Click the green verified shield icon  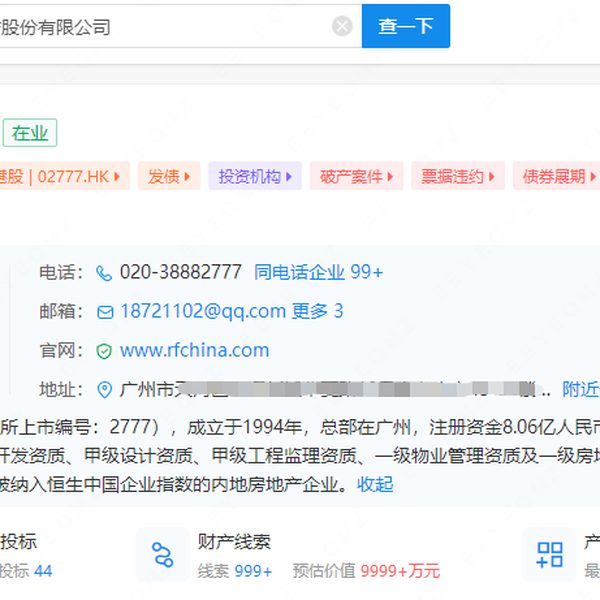[104, 351]
